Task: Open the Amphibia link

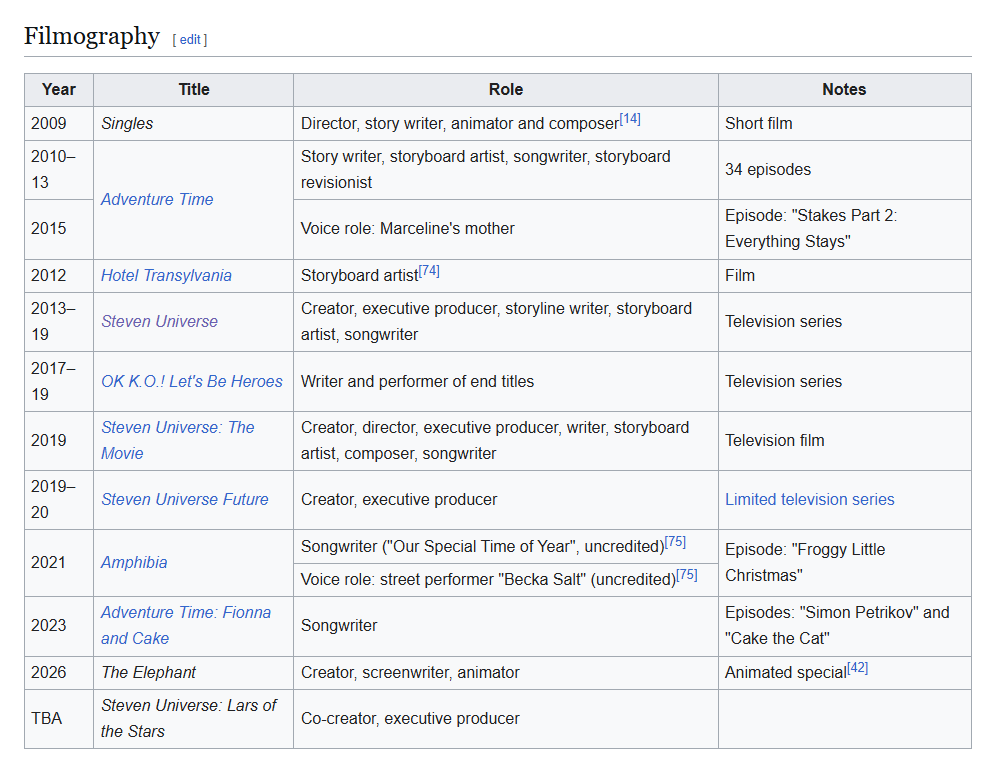Action: coord(134,563)
